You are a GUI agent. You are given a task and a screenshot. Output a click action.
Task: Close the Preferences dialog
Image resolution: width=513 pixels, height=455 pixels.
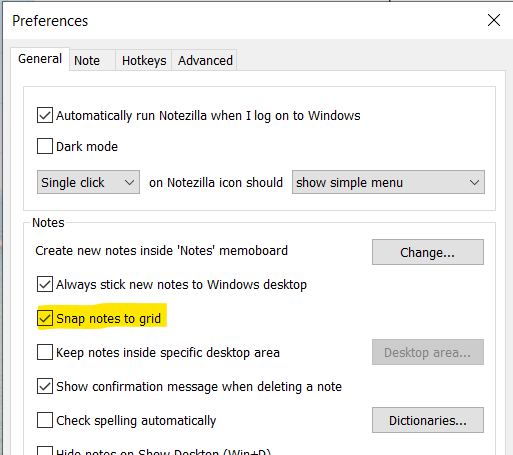pos(494,20)
